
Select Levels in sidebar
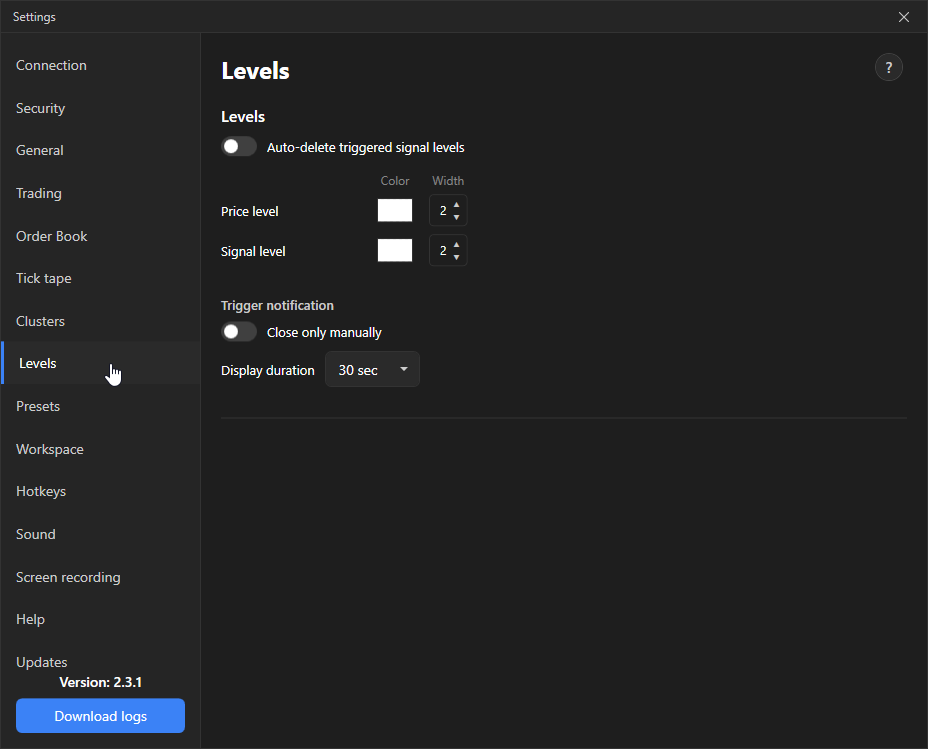pos(101,363)
